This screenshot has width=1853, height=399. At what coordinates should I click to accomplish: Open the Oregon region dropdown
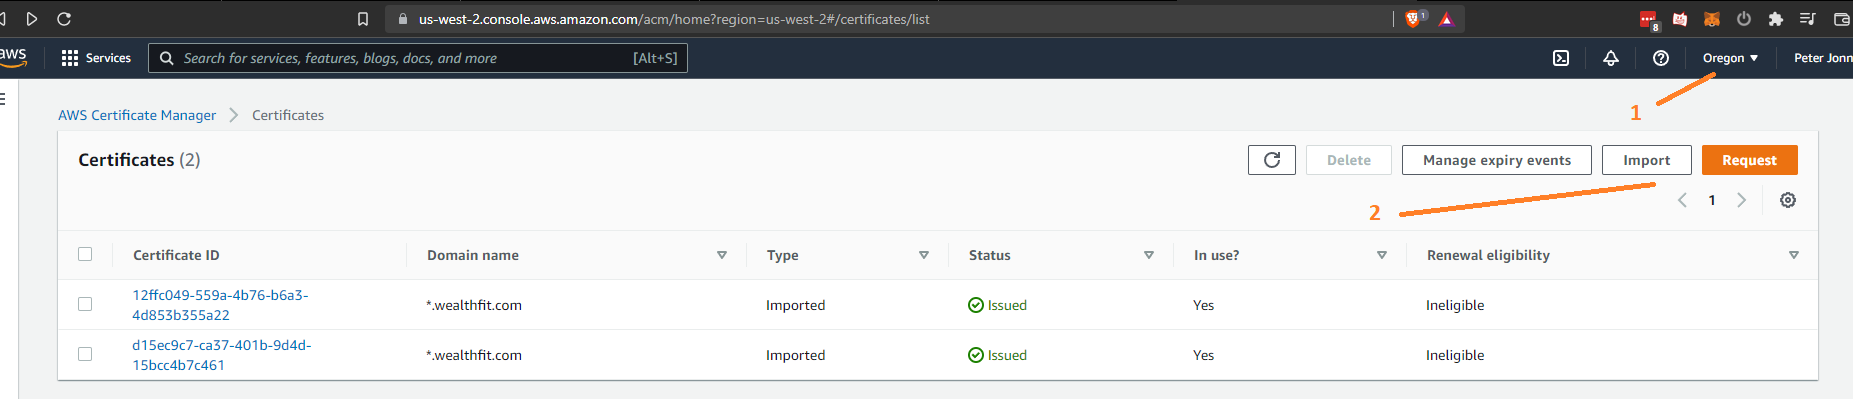click(1730, 58)
